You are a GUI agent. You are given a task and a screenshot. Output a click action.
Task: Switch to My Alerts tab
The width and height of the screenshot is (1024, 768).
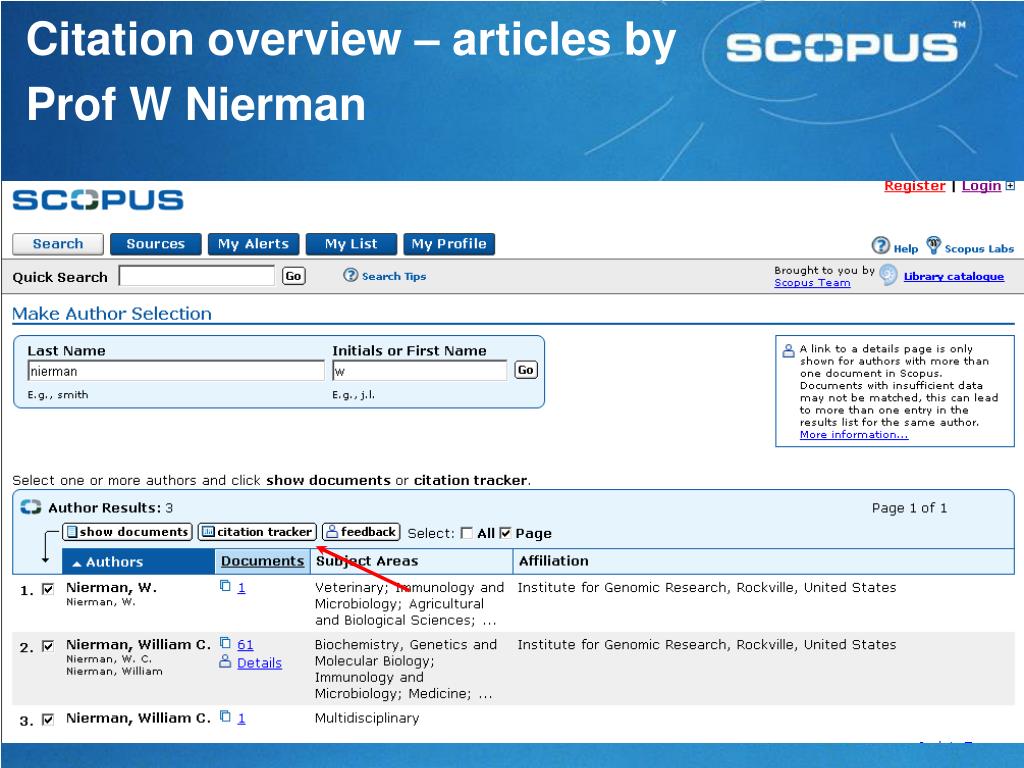[253, 244]
